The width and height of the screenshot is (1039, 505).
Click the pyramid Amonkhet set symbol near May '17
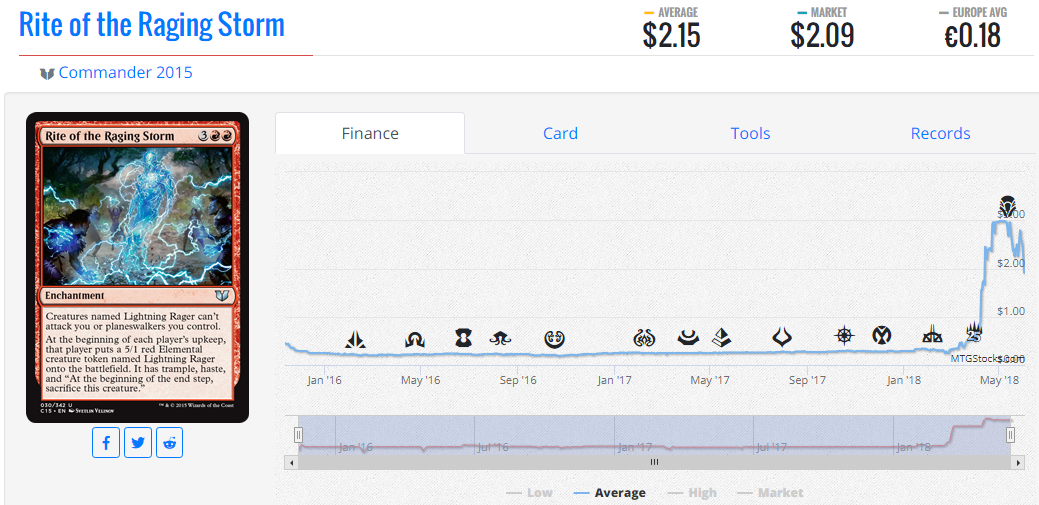coord(721,337)
